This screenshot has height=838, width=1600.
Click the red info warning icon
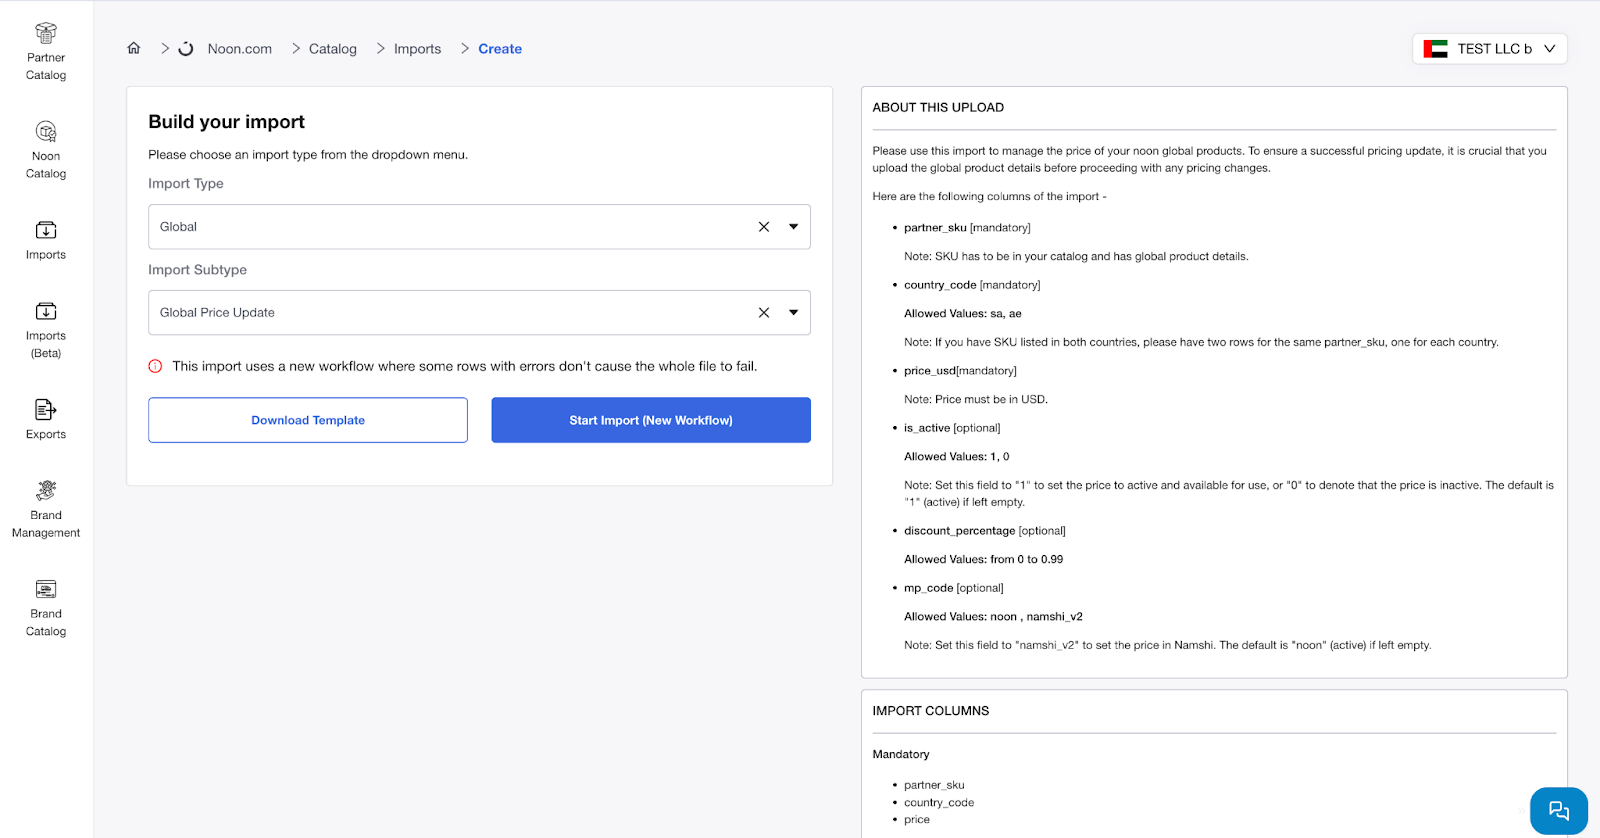click(x=155, y=366)
